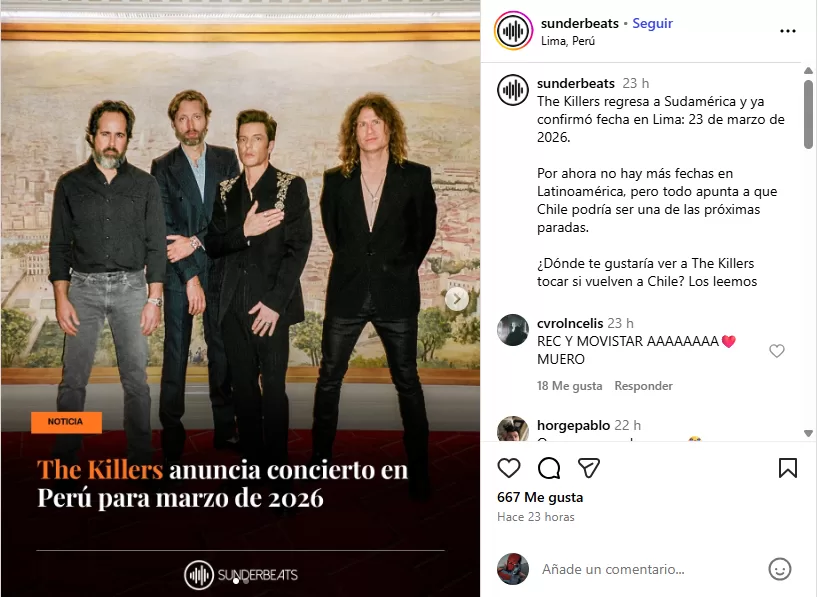Open comments using the speech bubble icon
Viewport: 818px width, 597px height.
pyautogui.click(x=549, y=468)
